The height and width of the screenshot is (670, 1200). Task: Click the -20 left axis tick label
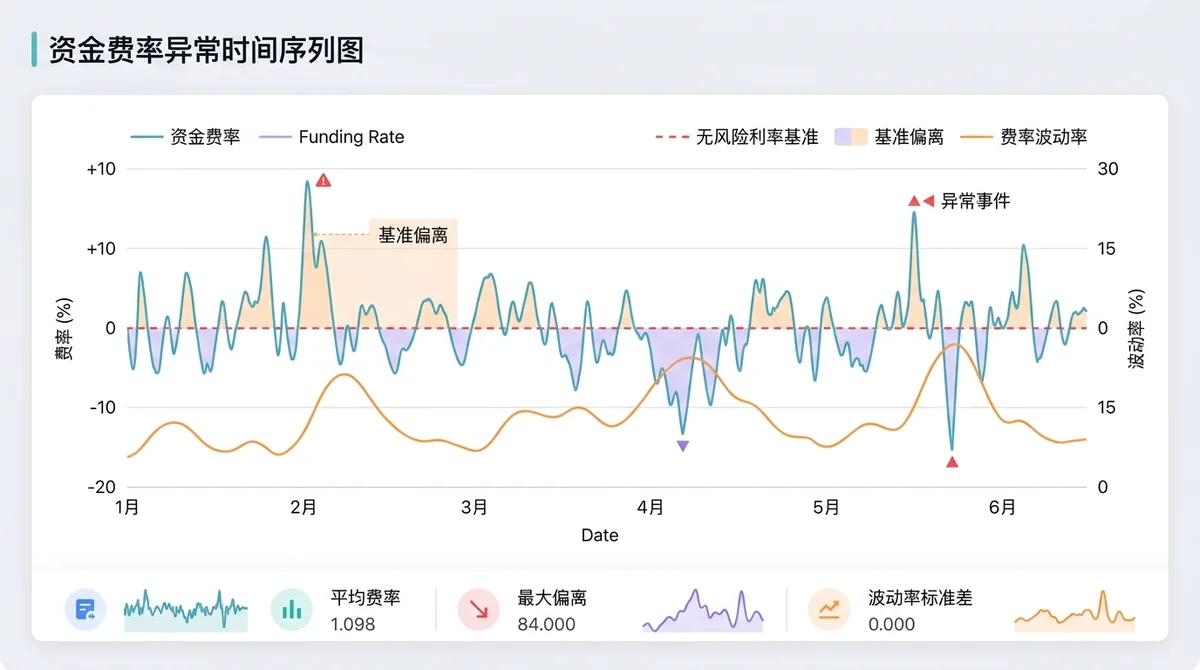tap(101, 487)
